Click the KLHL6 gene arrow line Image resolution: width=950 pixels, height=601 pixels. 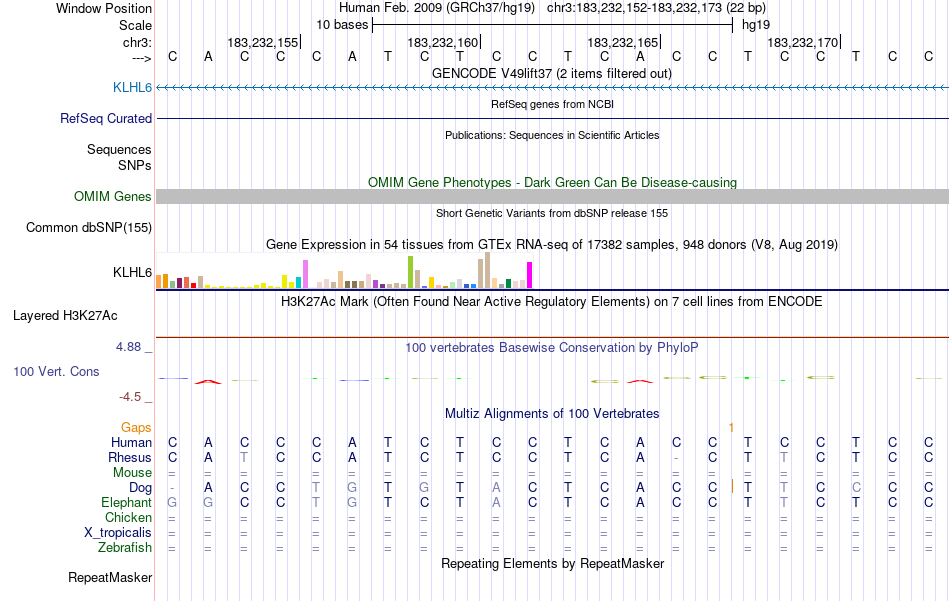point(553,88)
